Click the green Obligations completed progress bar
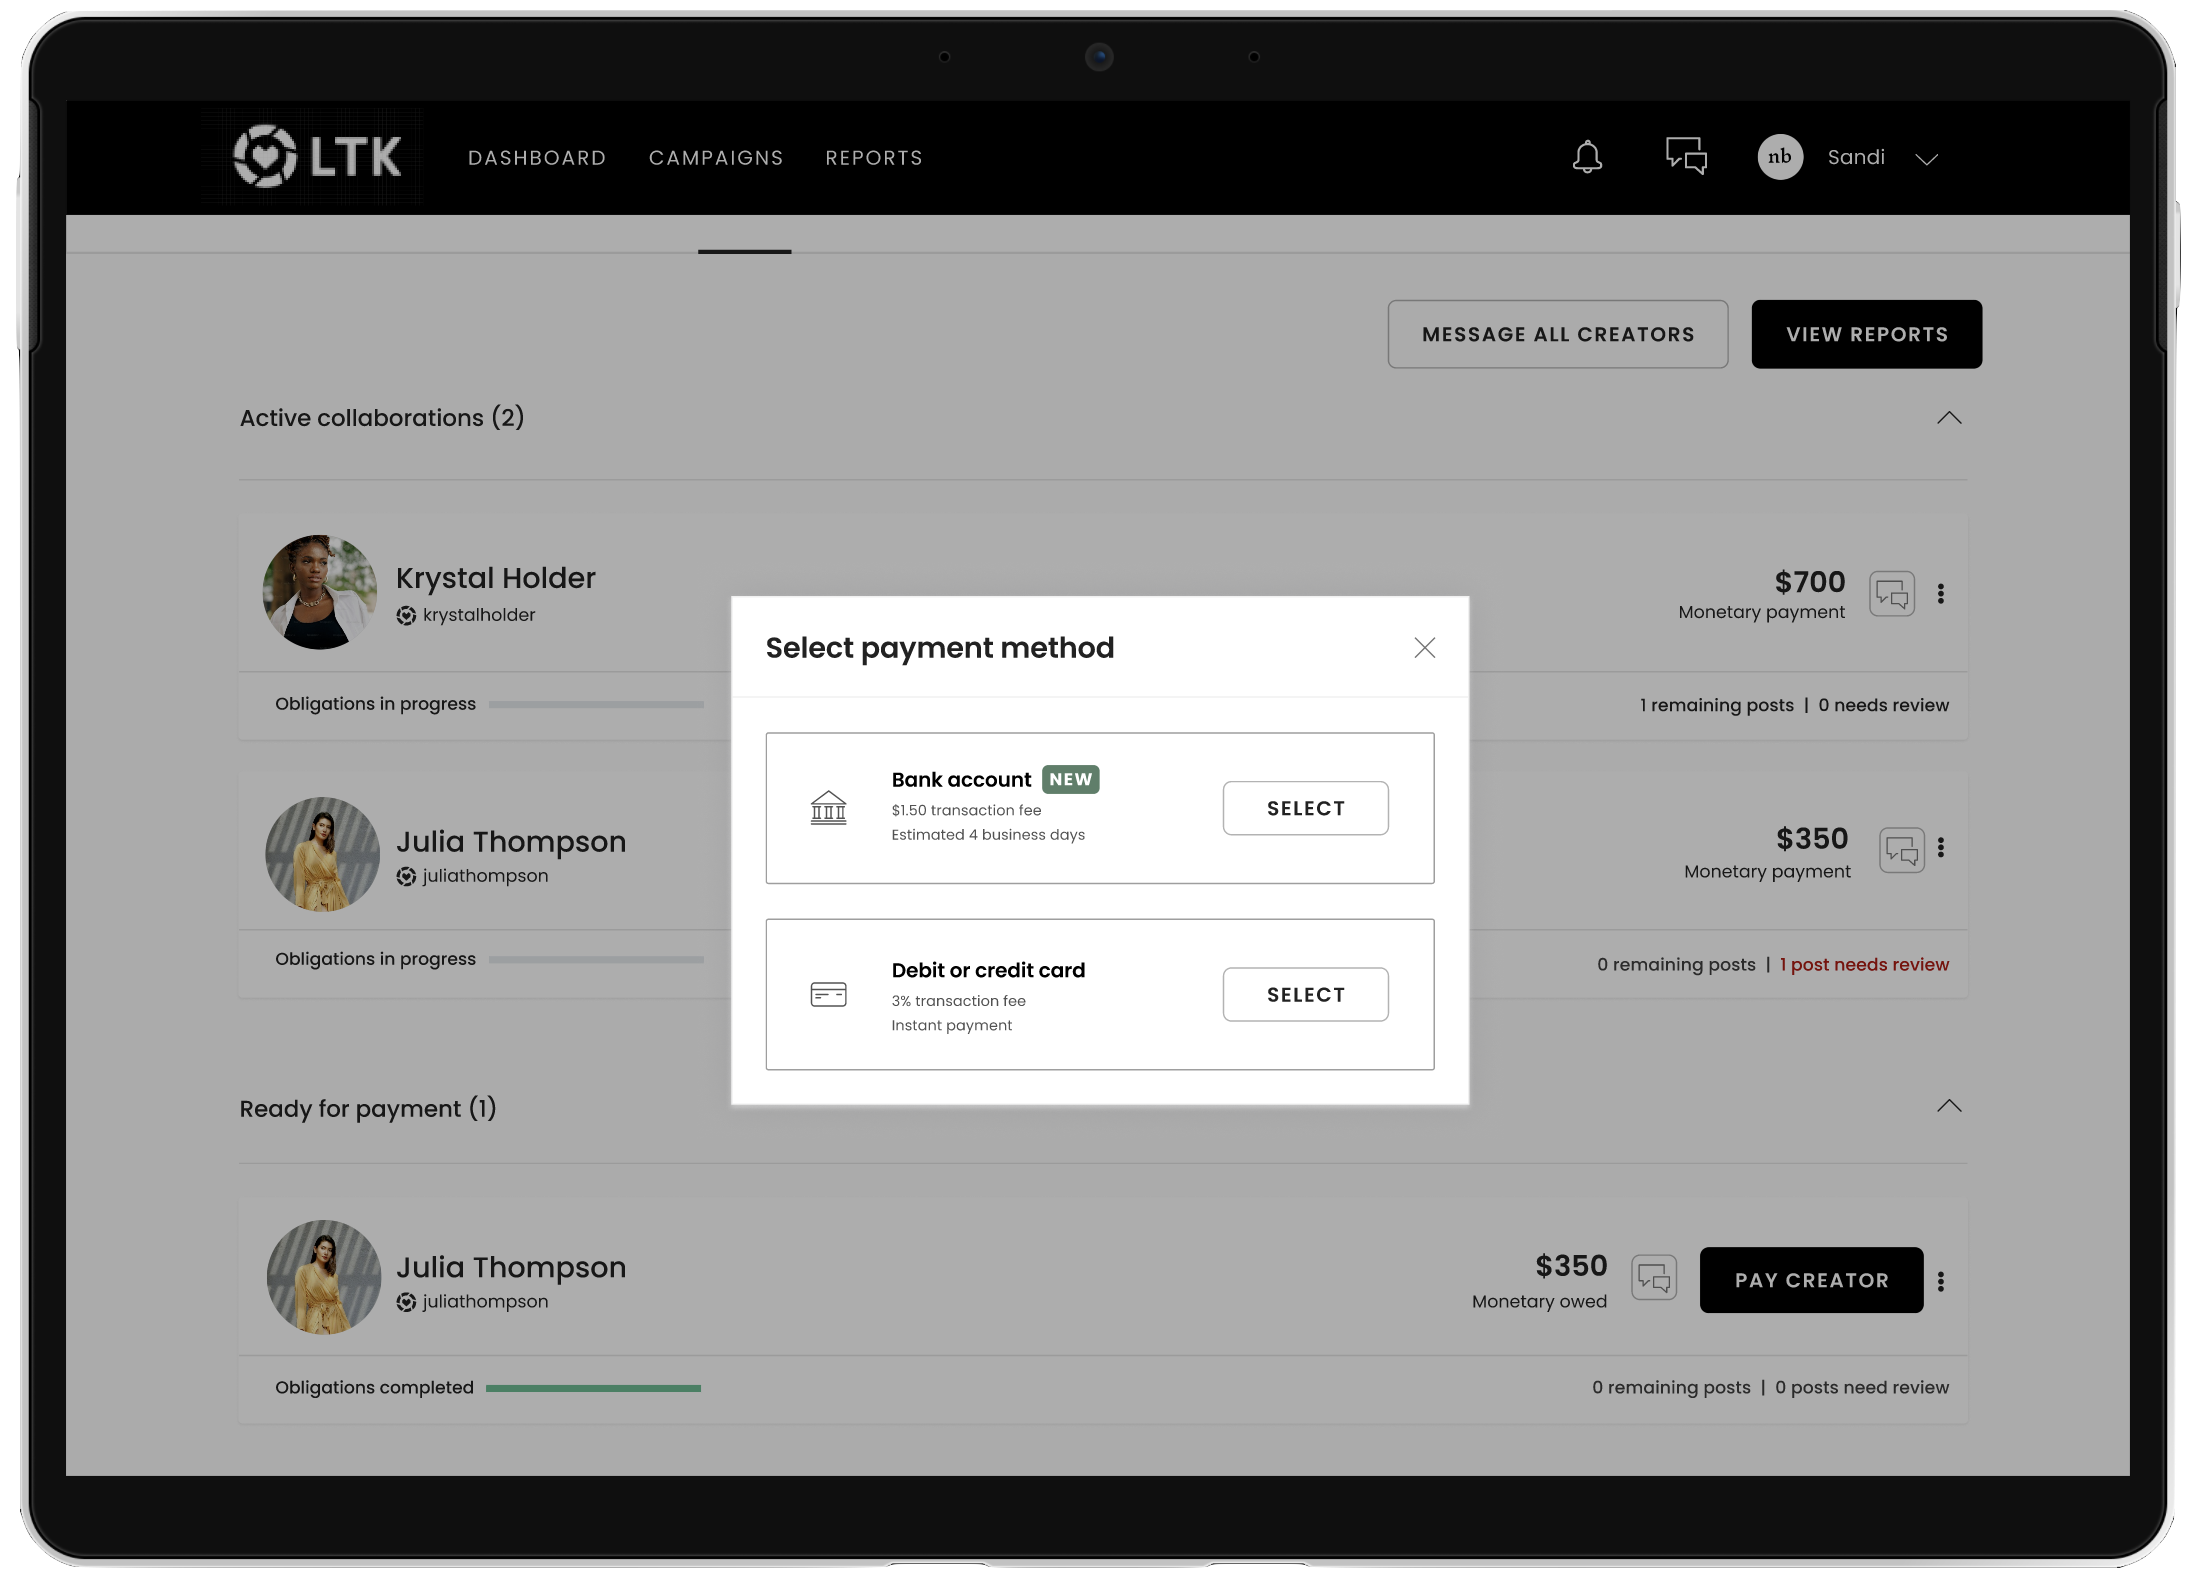The image size is (2192, 1578). tap(593, 1388)
